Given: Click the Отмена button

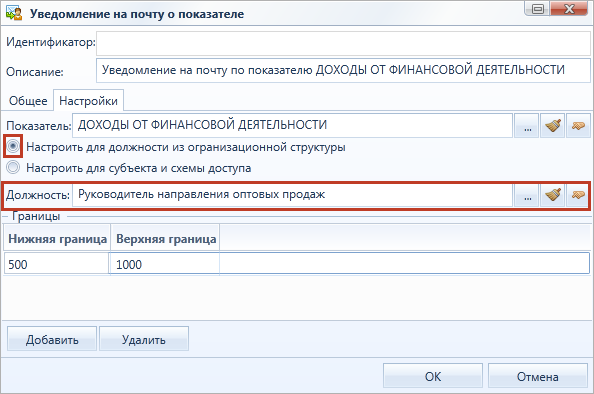Looking at the screenshot, I should [x=538, y=376].
